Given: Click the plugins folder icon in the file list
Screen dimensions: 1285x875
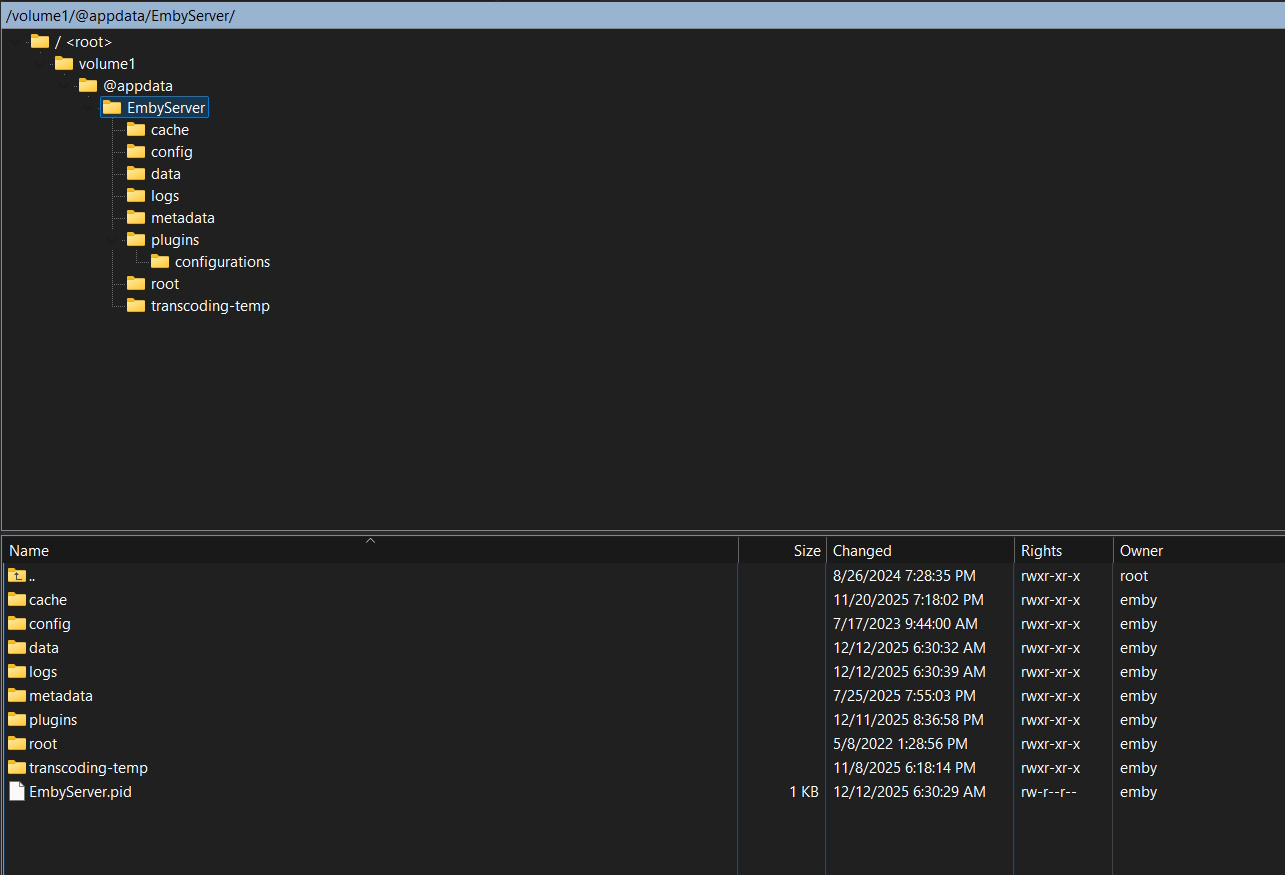Looking at the screenshot, I should pyautogui.click(x=17, y=719).
